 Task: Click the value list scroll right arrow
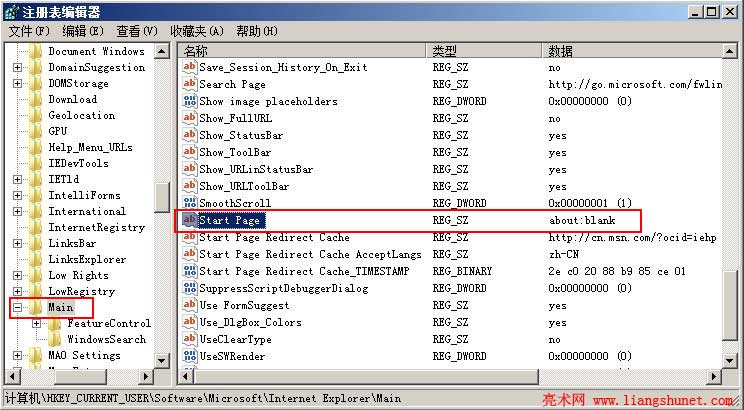[714, 377]
